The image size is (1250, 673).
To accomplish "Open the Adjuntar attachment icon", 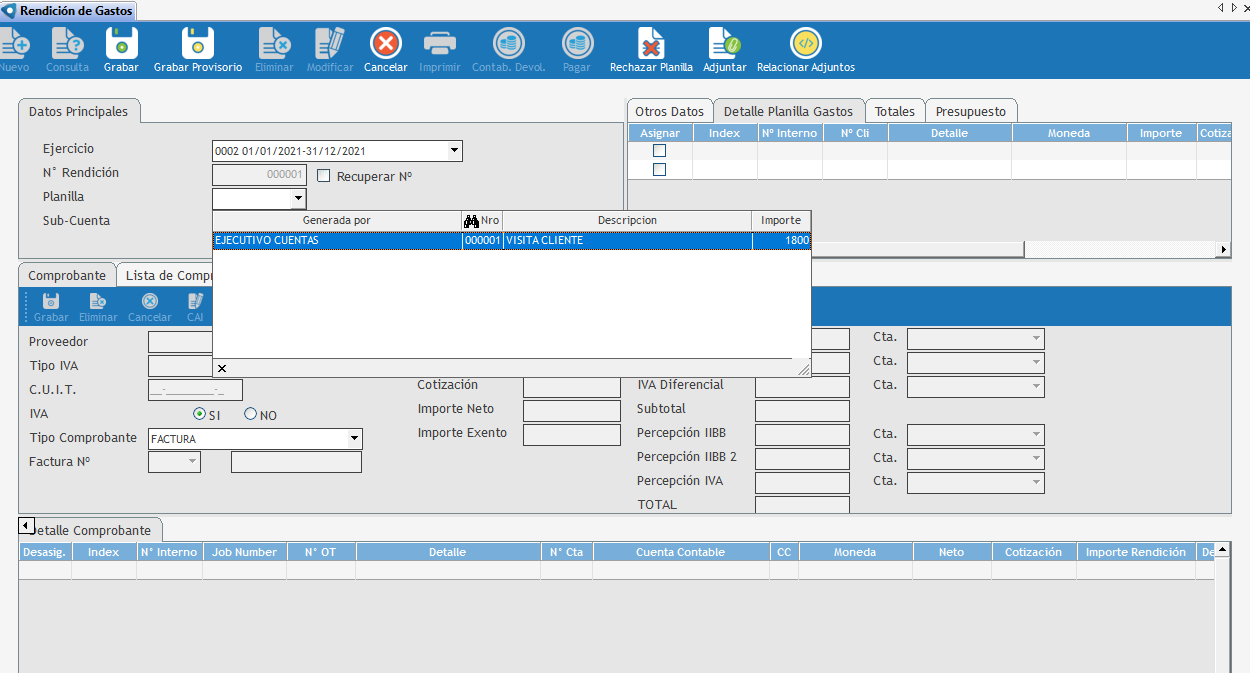I will coord(724,45).
